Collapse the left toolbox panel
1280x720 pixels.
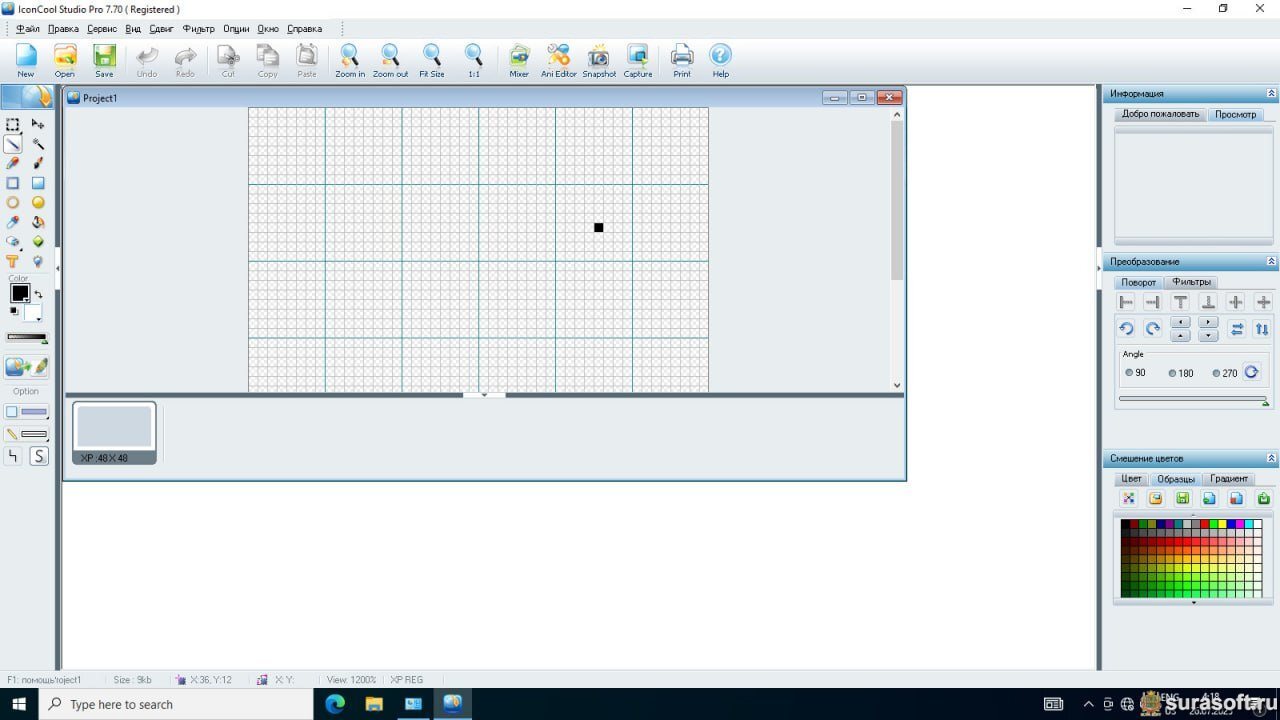[58, 268]
